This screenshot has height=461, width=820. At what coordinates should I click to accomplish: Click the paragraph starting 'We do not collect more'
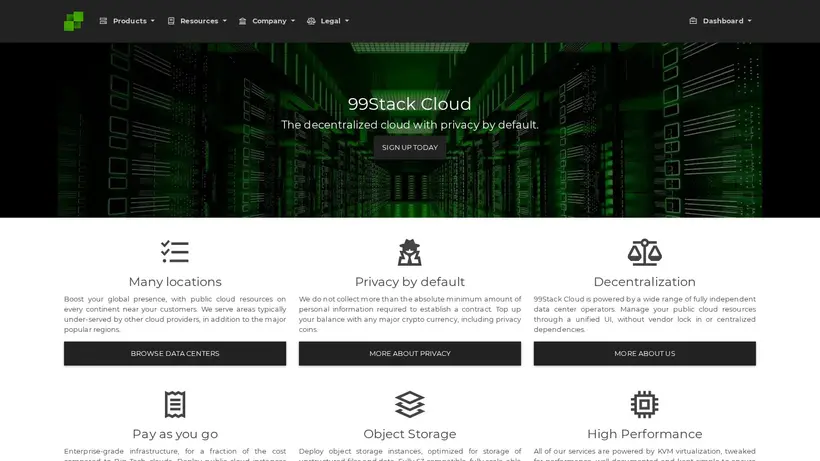pos(409,314)
